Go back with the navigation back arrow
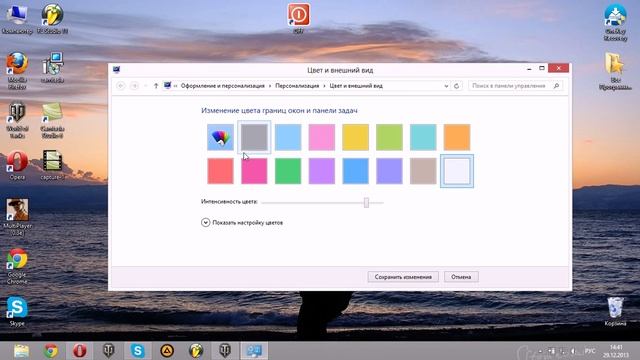The image size is (640, 360). coord(121,86)
